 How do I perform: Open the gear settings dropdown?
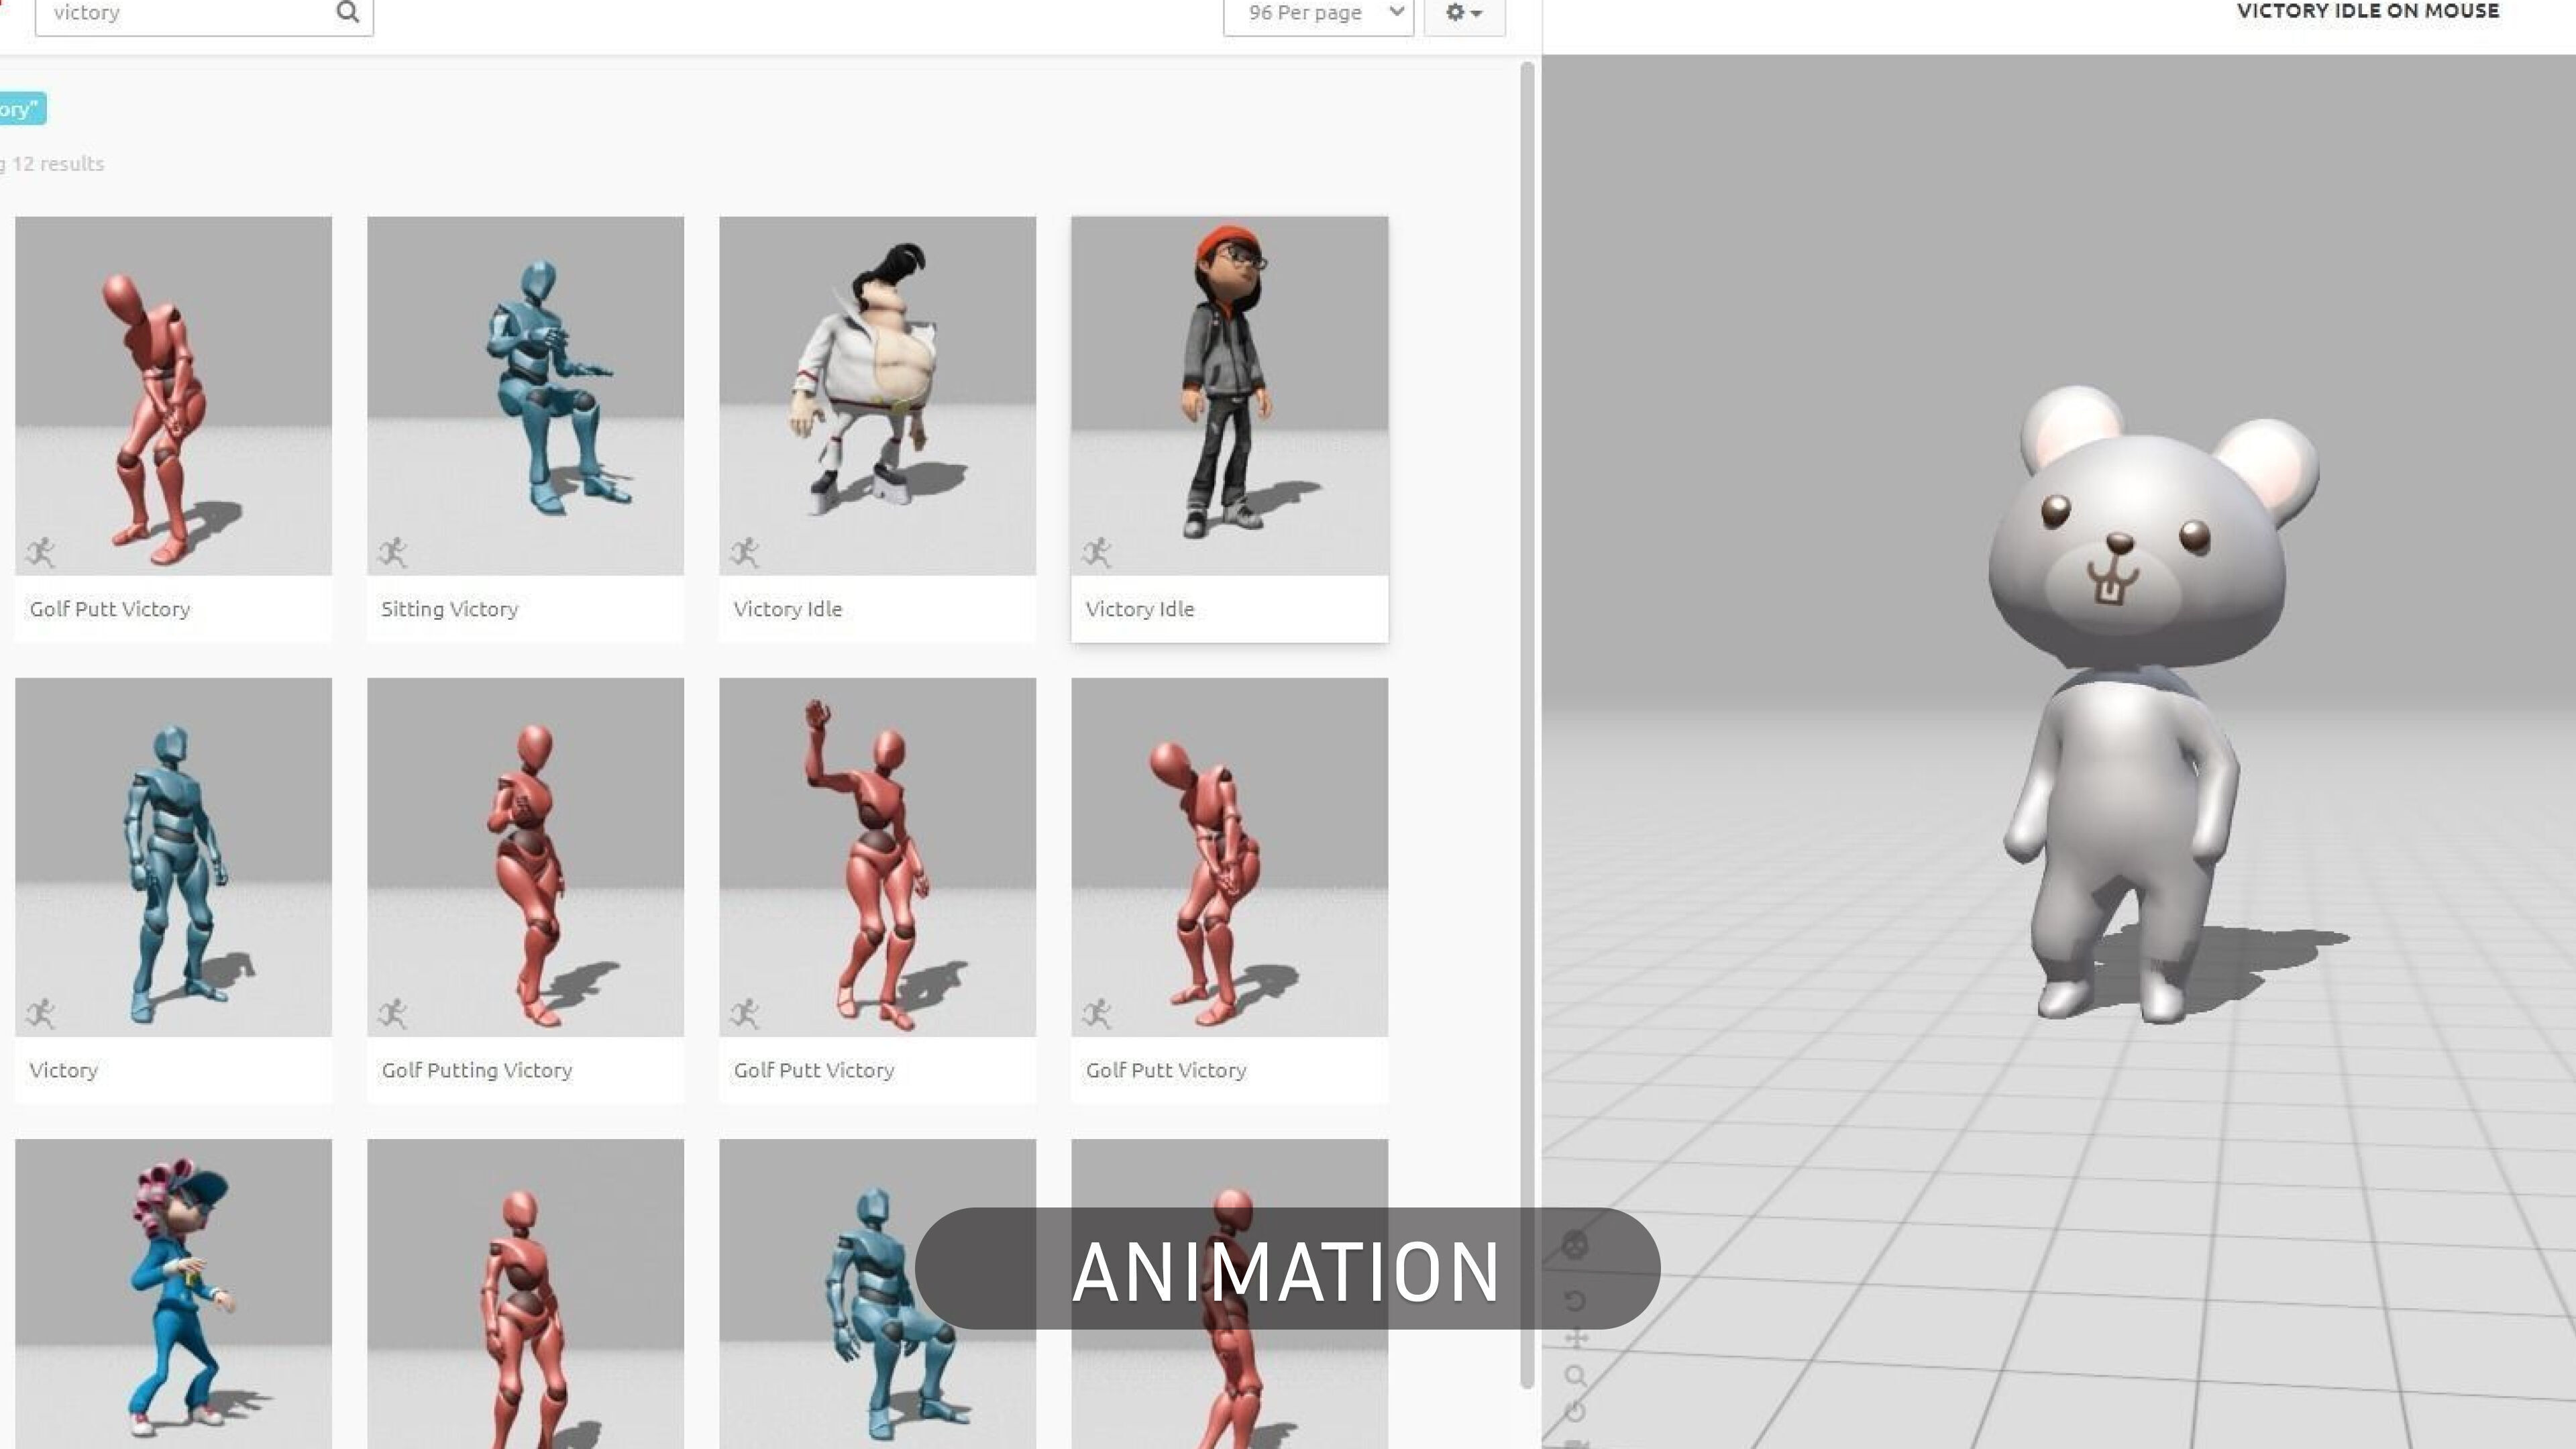tap(1464, 13)
